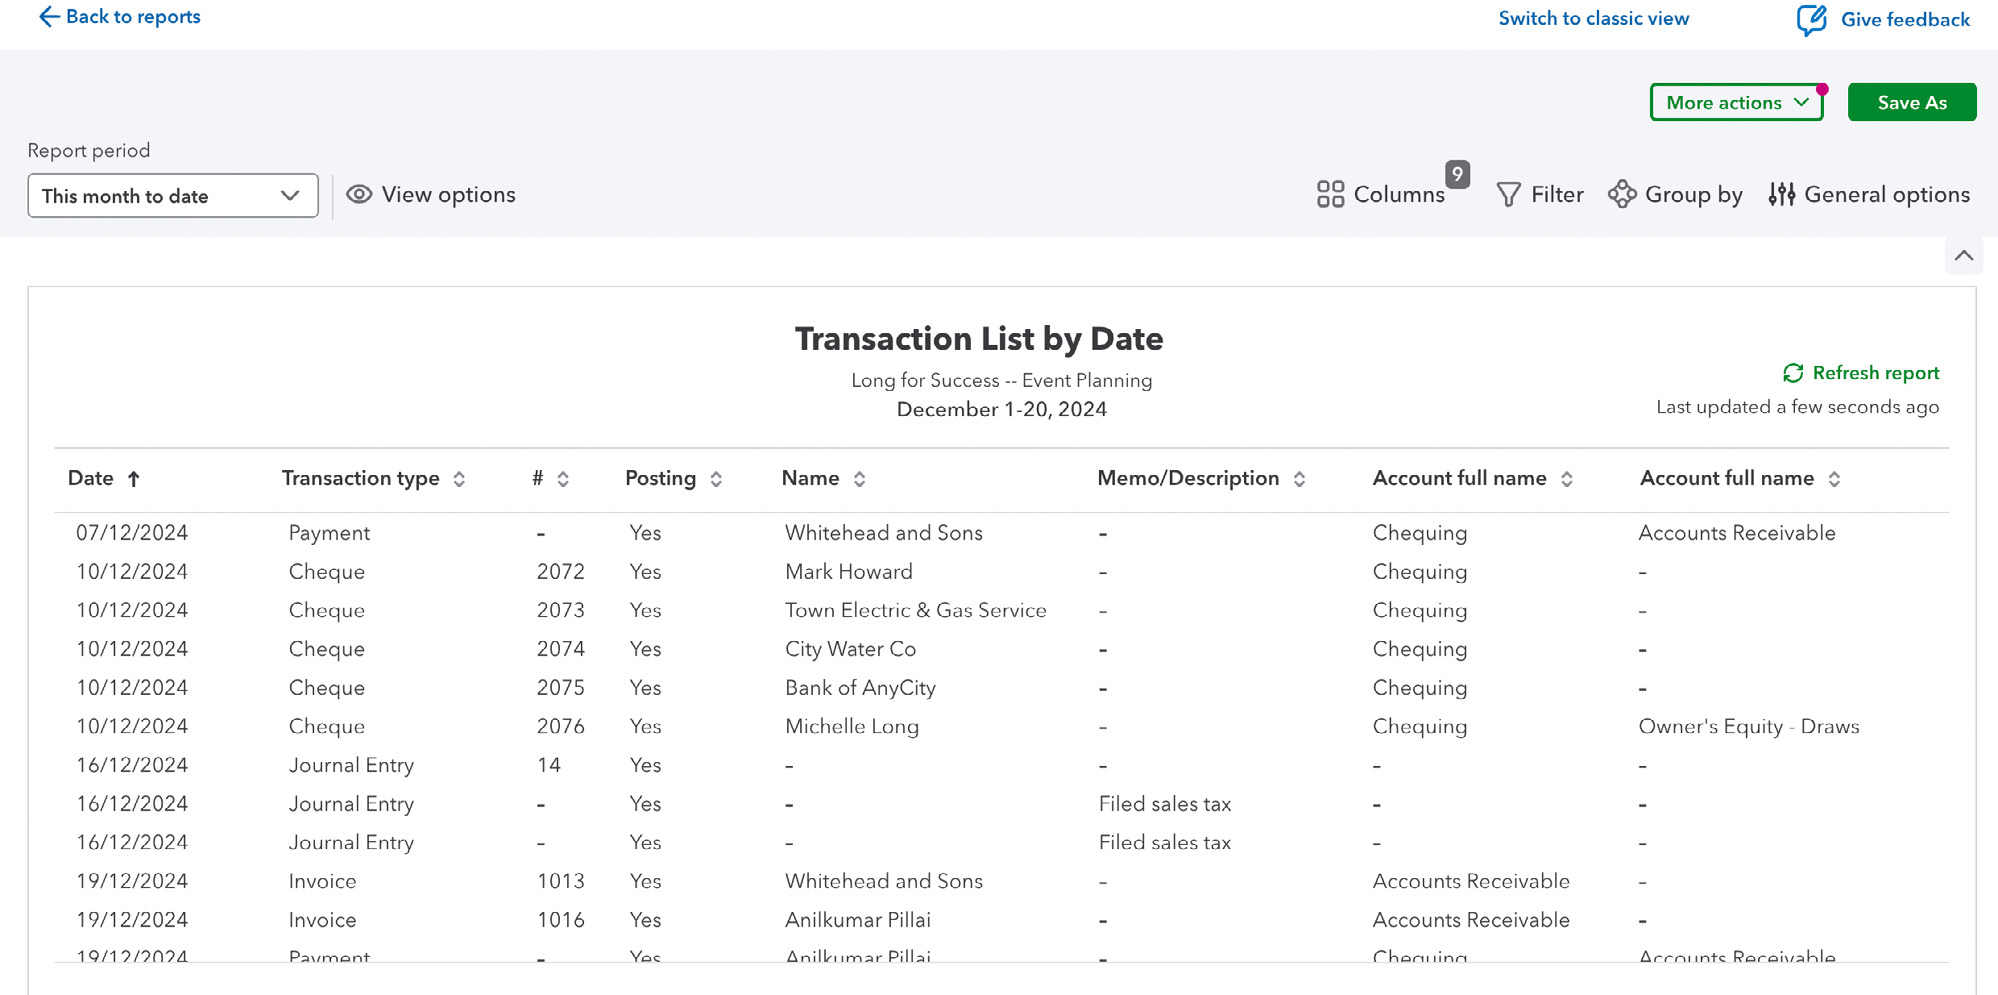The image size is (1998, 995).
Task: Click Accounts Receivable in the 07/12/2024 Payment row
Action: pos(1737,533)
